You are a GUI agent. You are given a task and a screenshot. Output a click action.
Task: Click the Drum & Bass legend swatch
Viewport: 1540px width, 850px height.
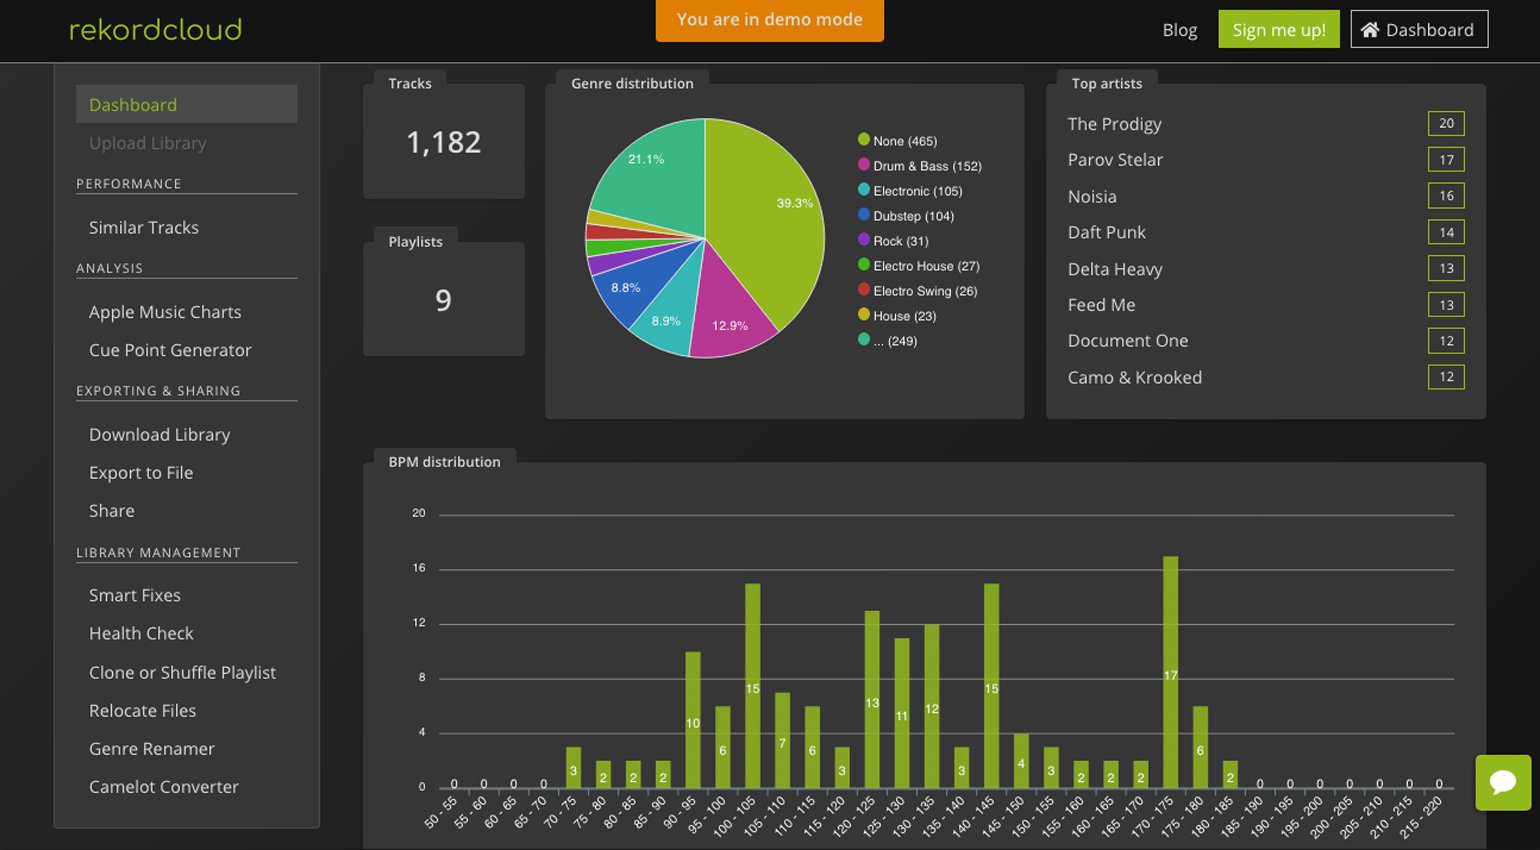click(x=864, y=165)
